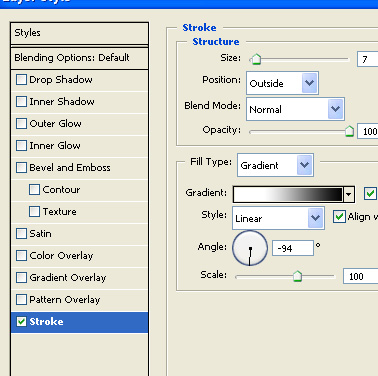
Task: Enable the Inner Shadow checkbox
Action: tap(21, 102)
